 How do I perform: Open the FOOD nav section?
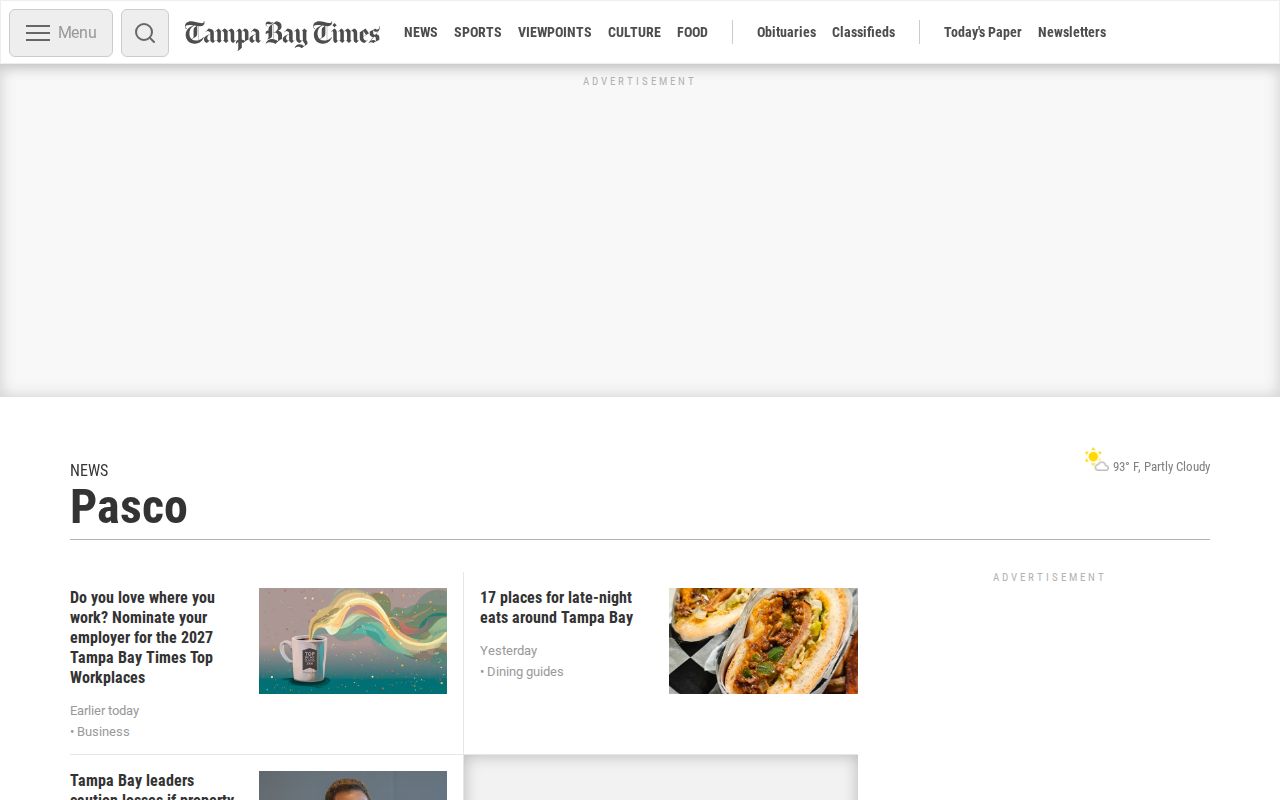coord(692,32)
